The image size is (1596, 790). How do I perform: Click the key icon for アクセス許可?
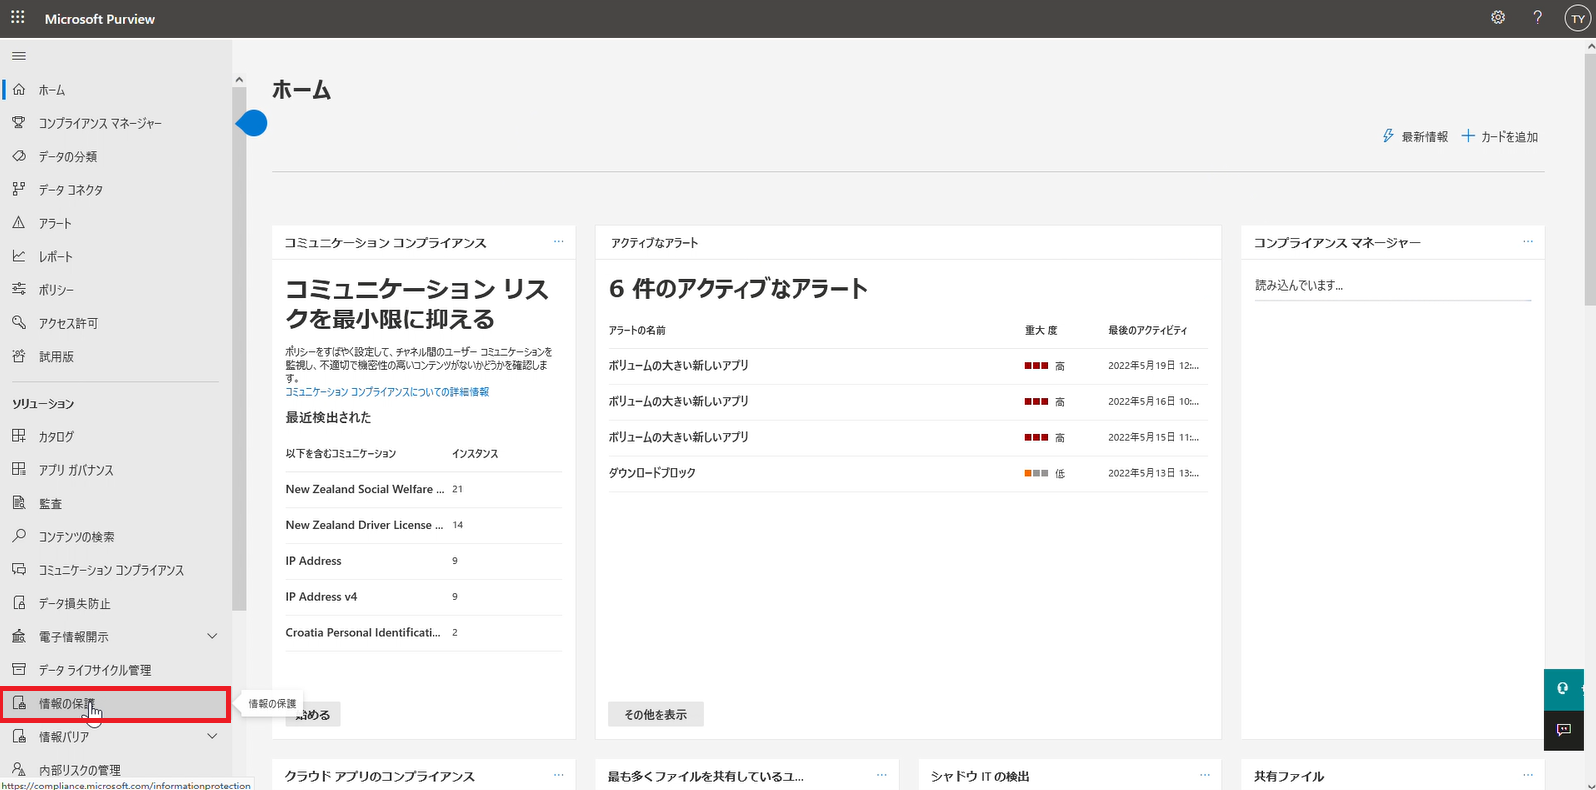click(x=18, y=323)
